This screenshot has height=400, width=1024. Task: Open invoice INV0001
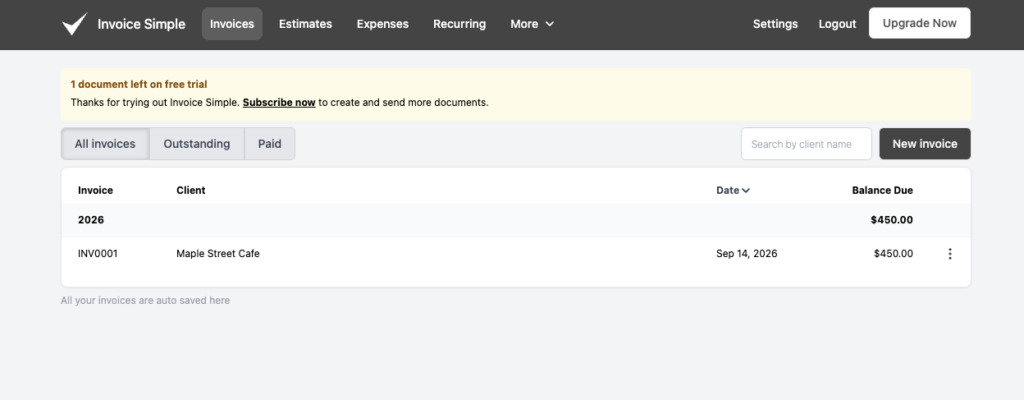tap(98, 254)
